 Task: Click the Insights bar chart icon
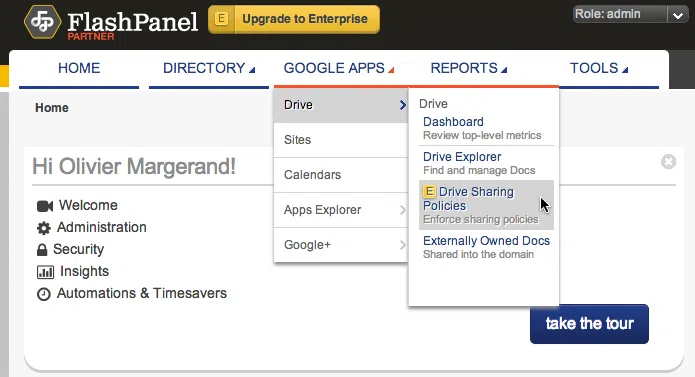(45, 272)
